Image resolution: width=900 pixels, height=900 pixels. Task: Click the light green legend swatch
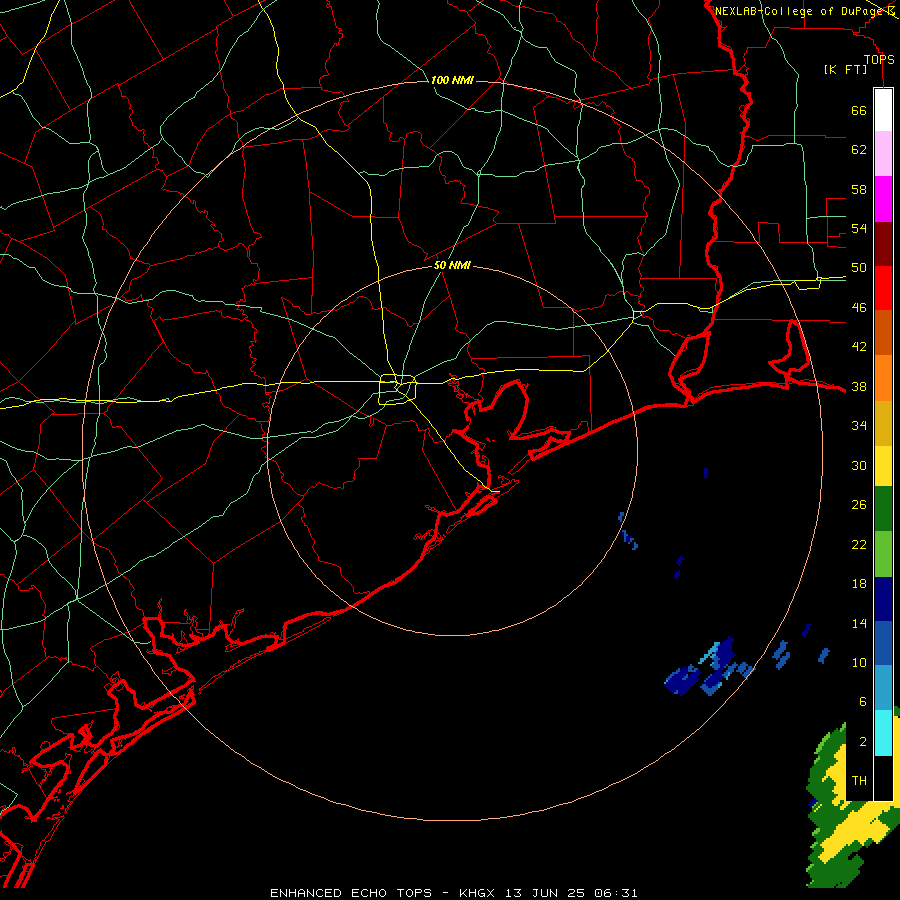pyautogui.click(x=883, y=554)
